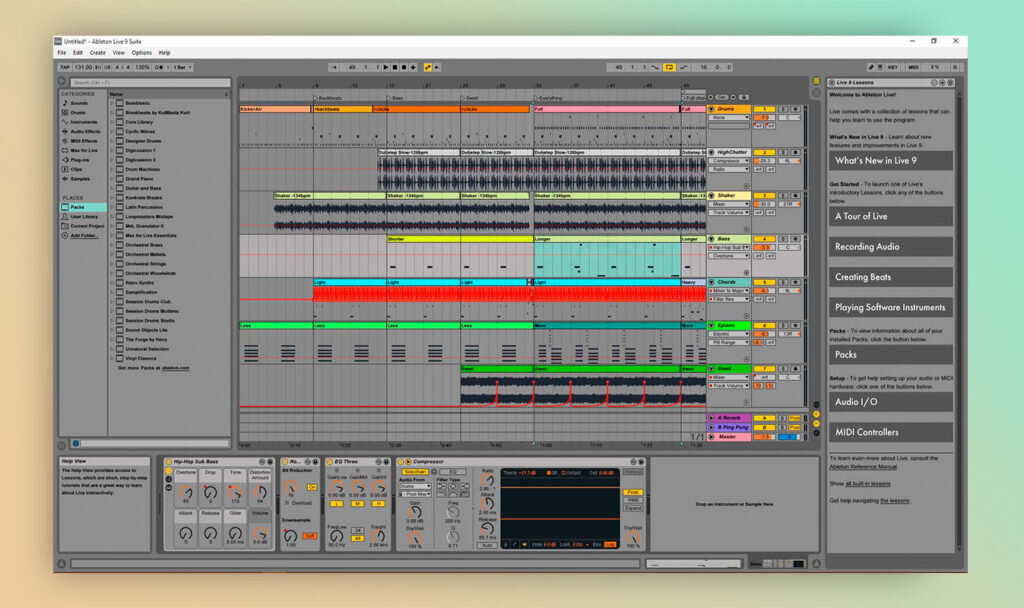Viewport: 1024px width, 608px height.
Task: Open the MIDI Controllers lesson
Action: tap(891, 432)
